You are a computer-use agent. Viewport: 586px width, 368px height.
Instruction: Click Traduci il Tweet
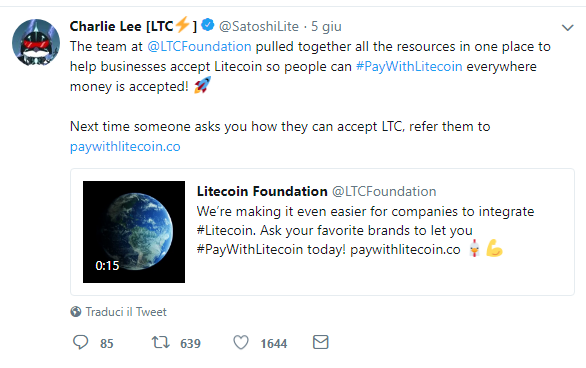click(126, 312)
